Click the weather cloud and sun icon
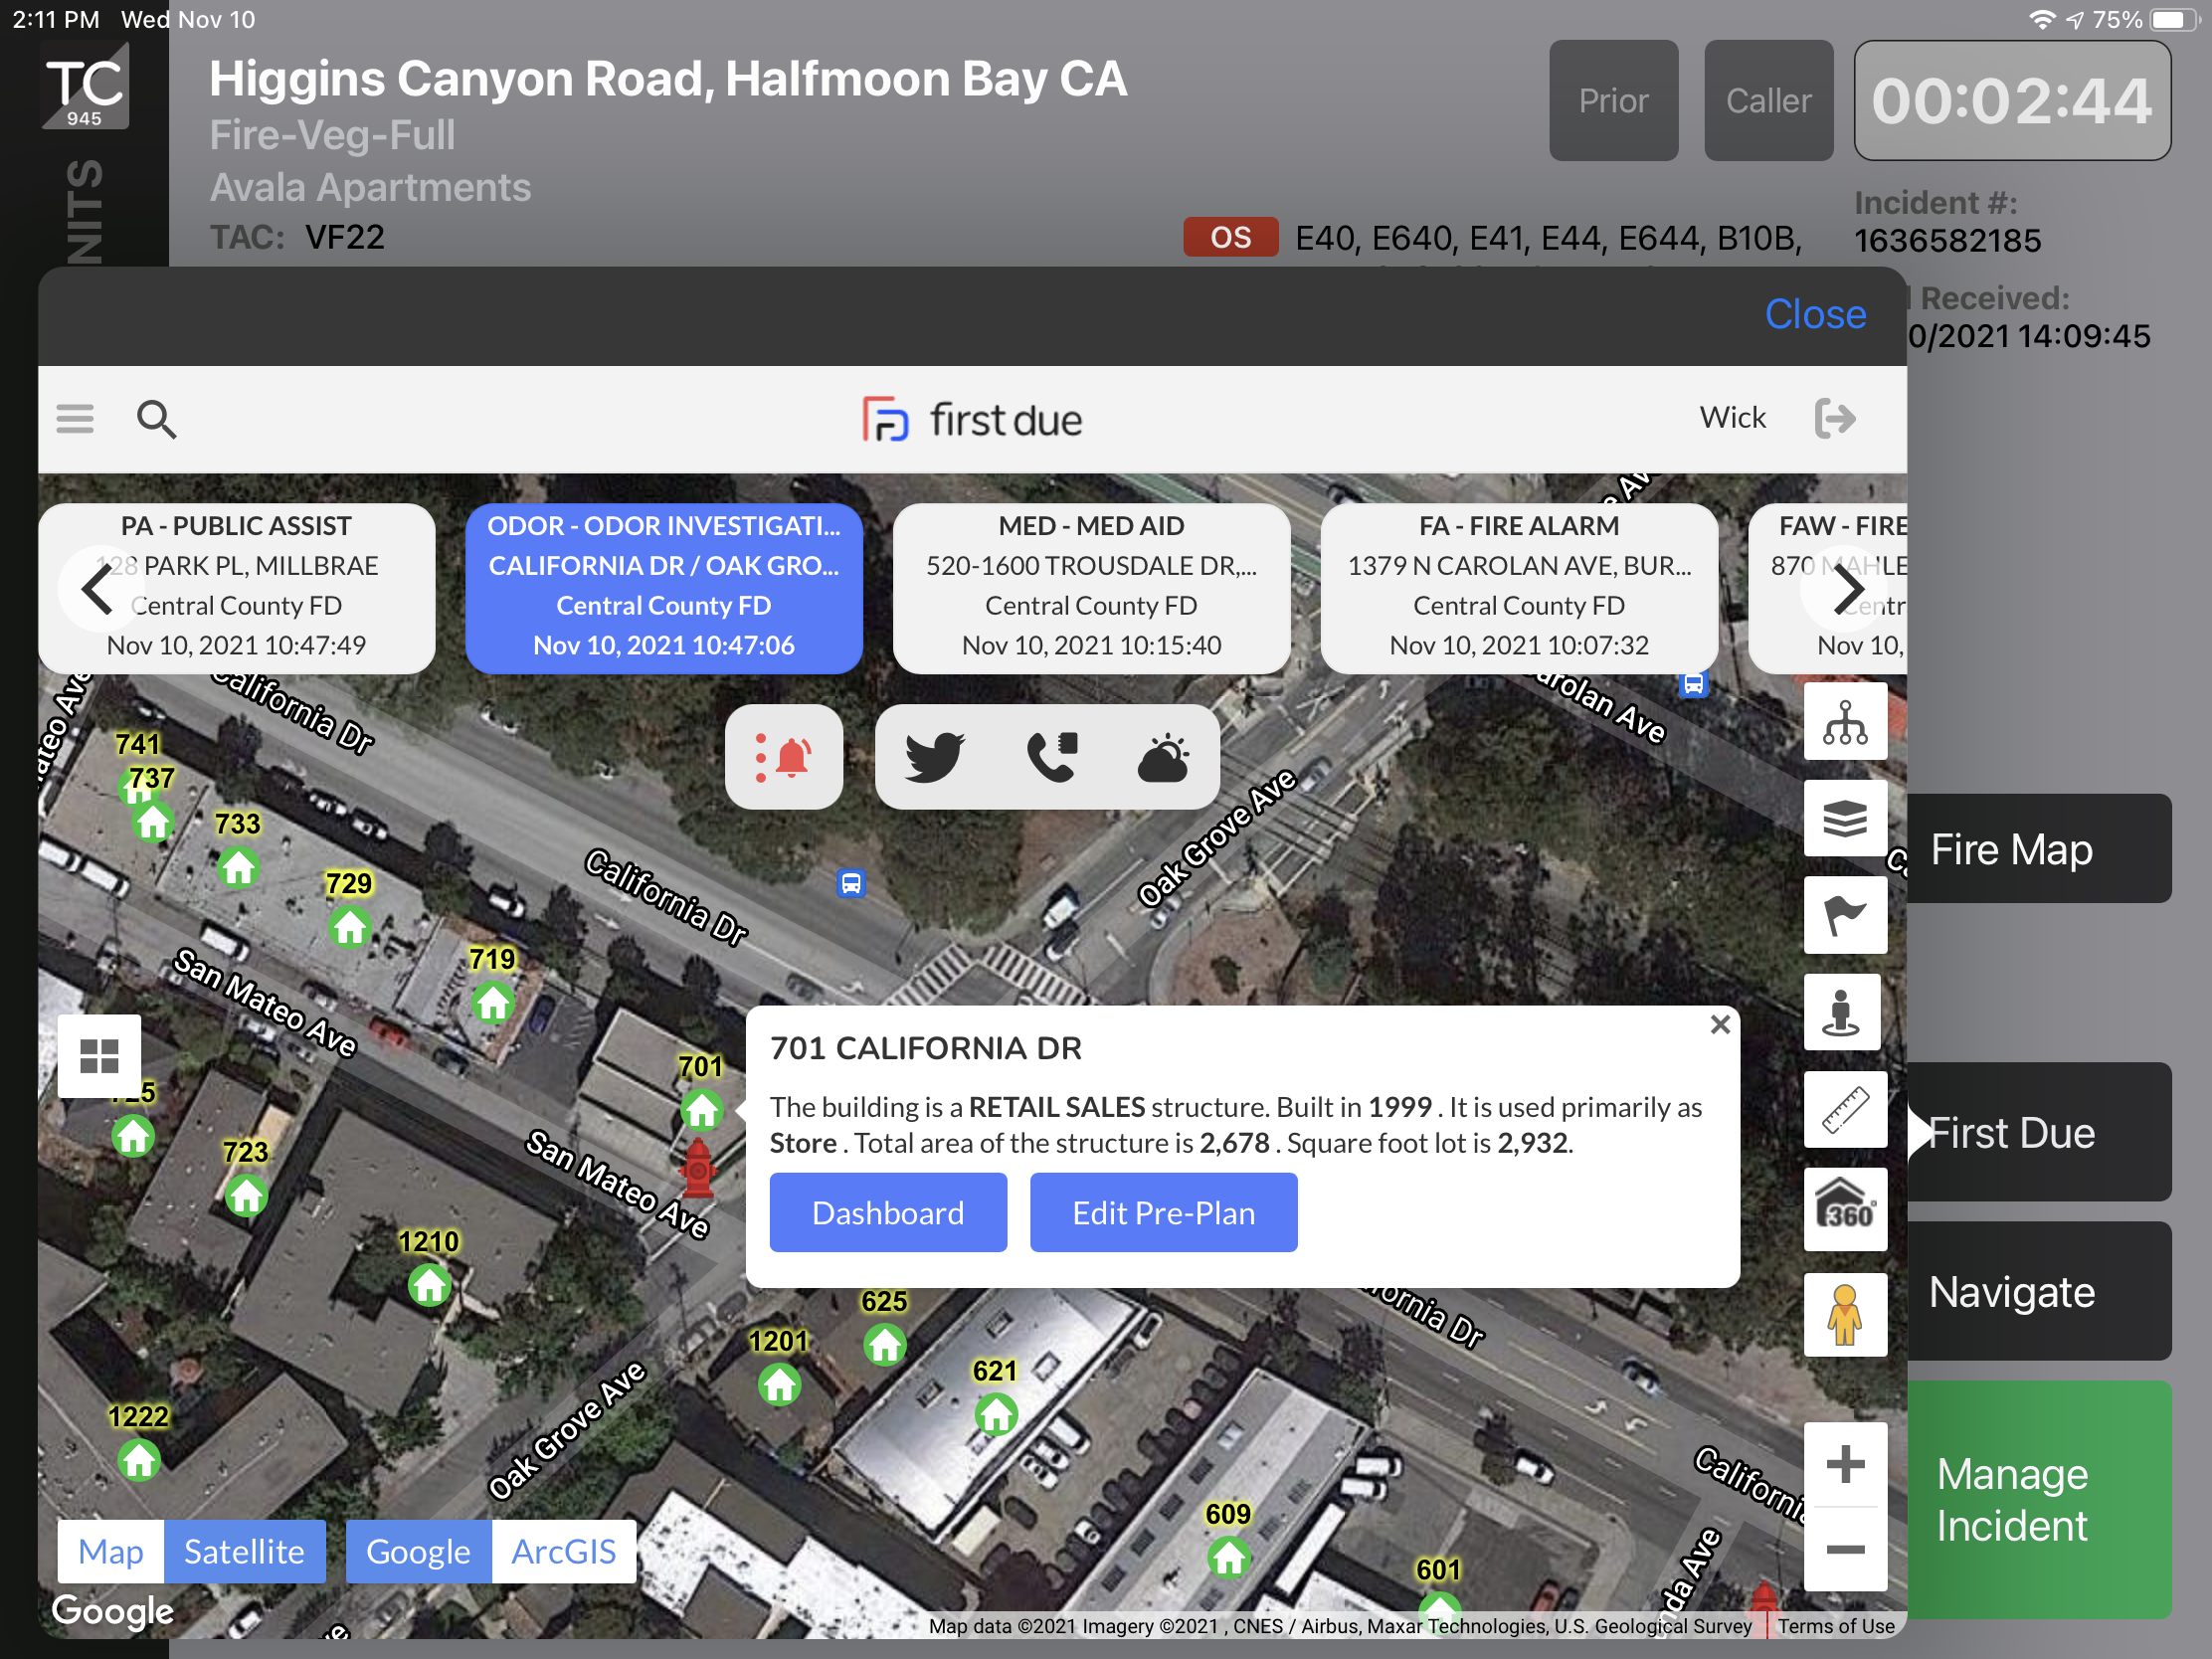The width and height of the screenshot is (2212, 1659). [1163, 757]
